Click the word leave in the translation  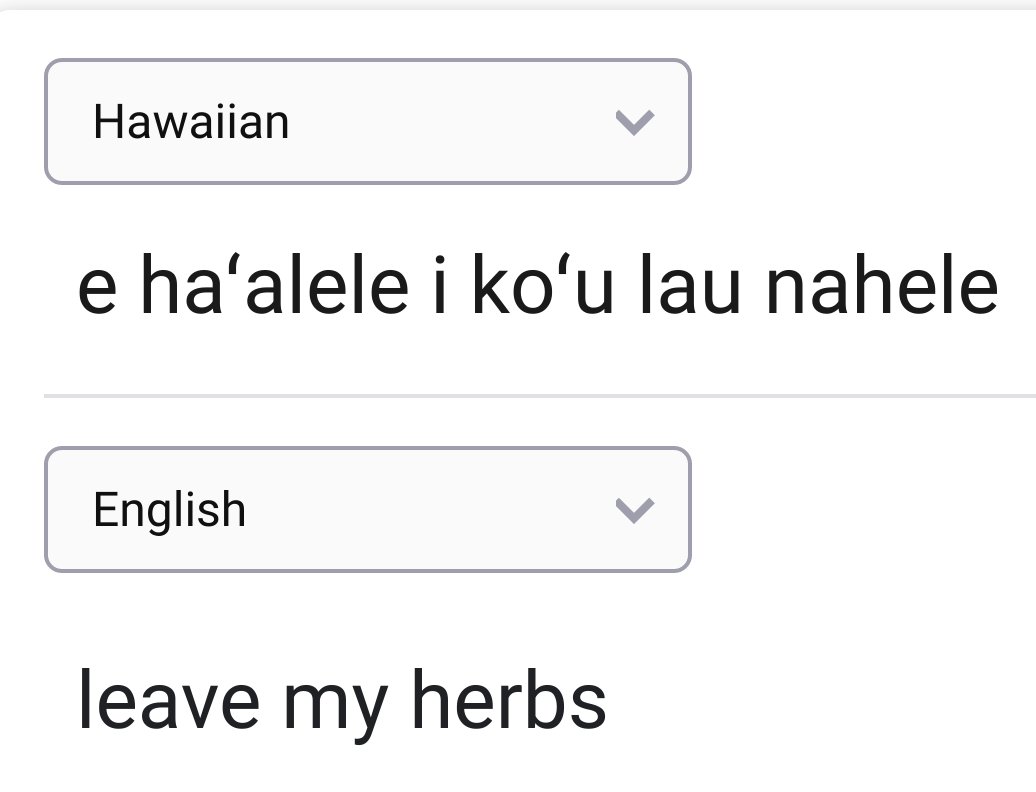[168, 699]
